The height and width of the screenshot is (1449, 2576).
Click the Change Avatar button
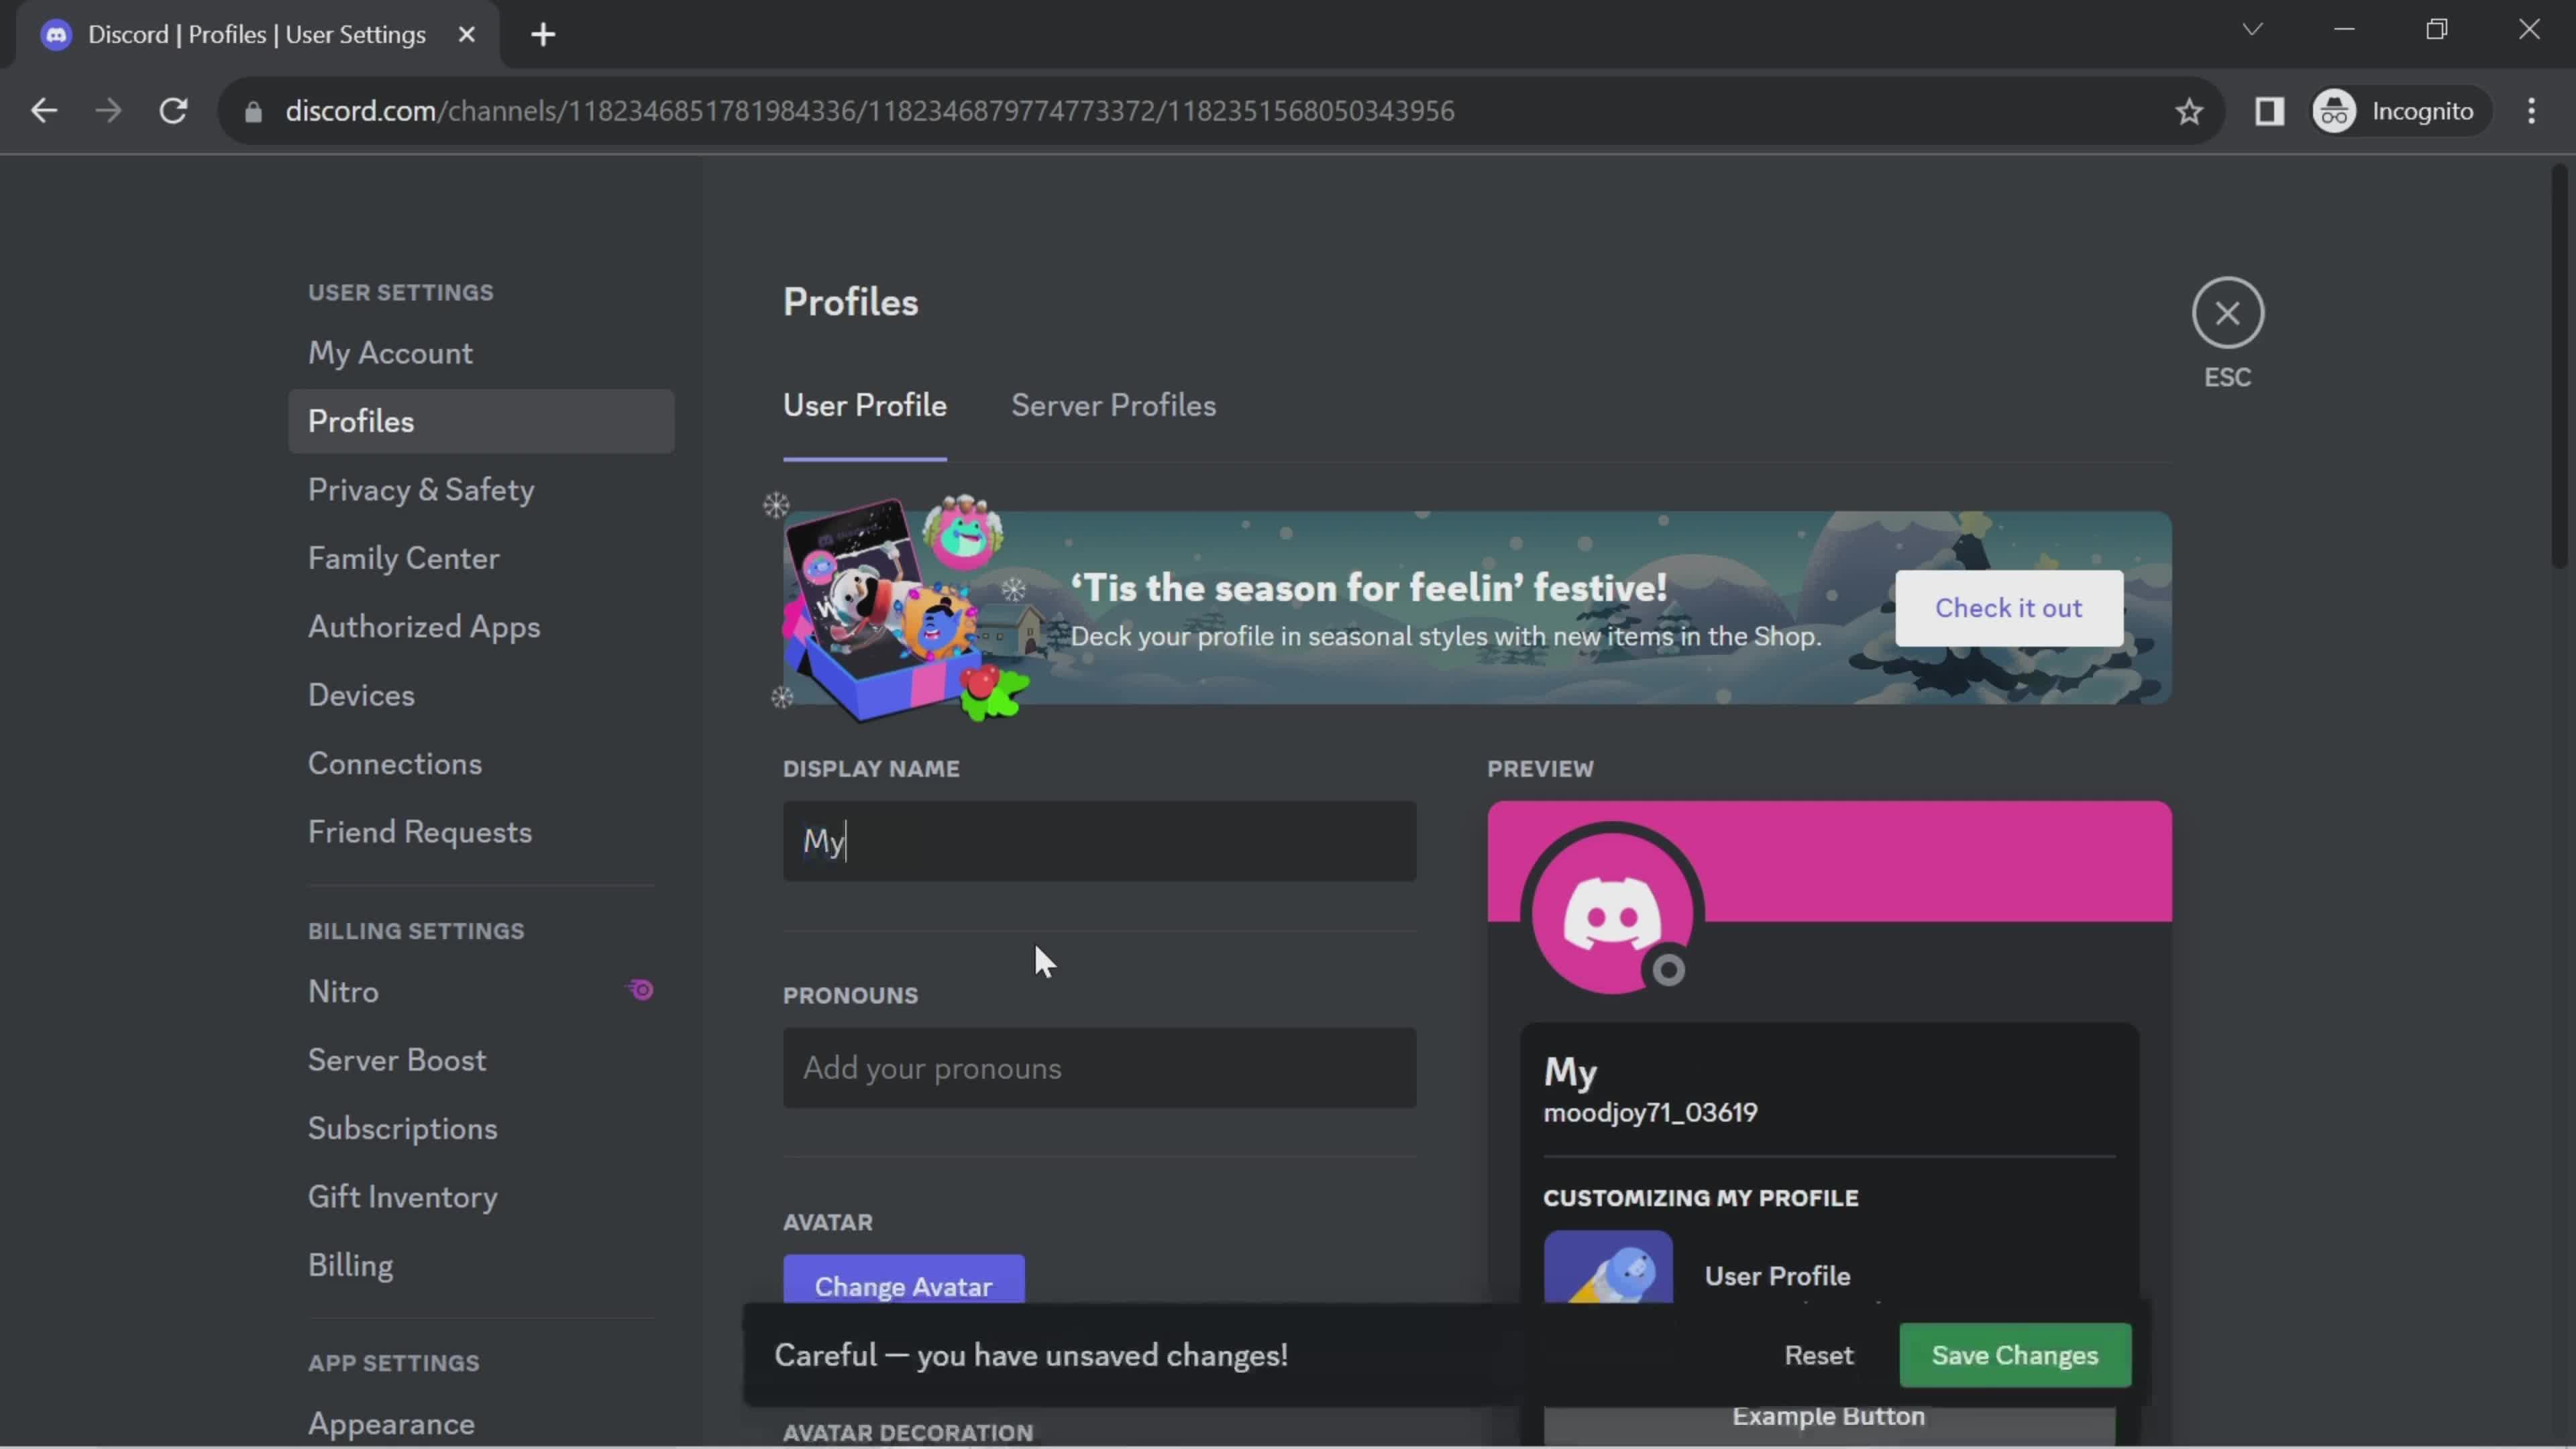(903, 1280)
